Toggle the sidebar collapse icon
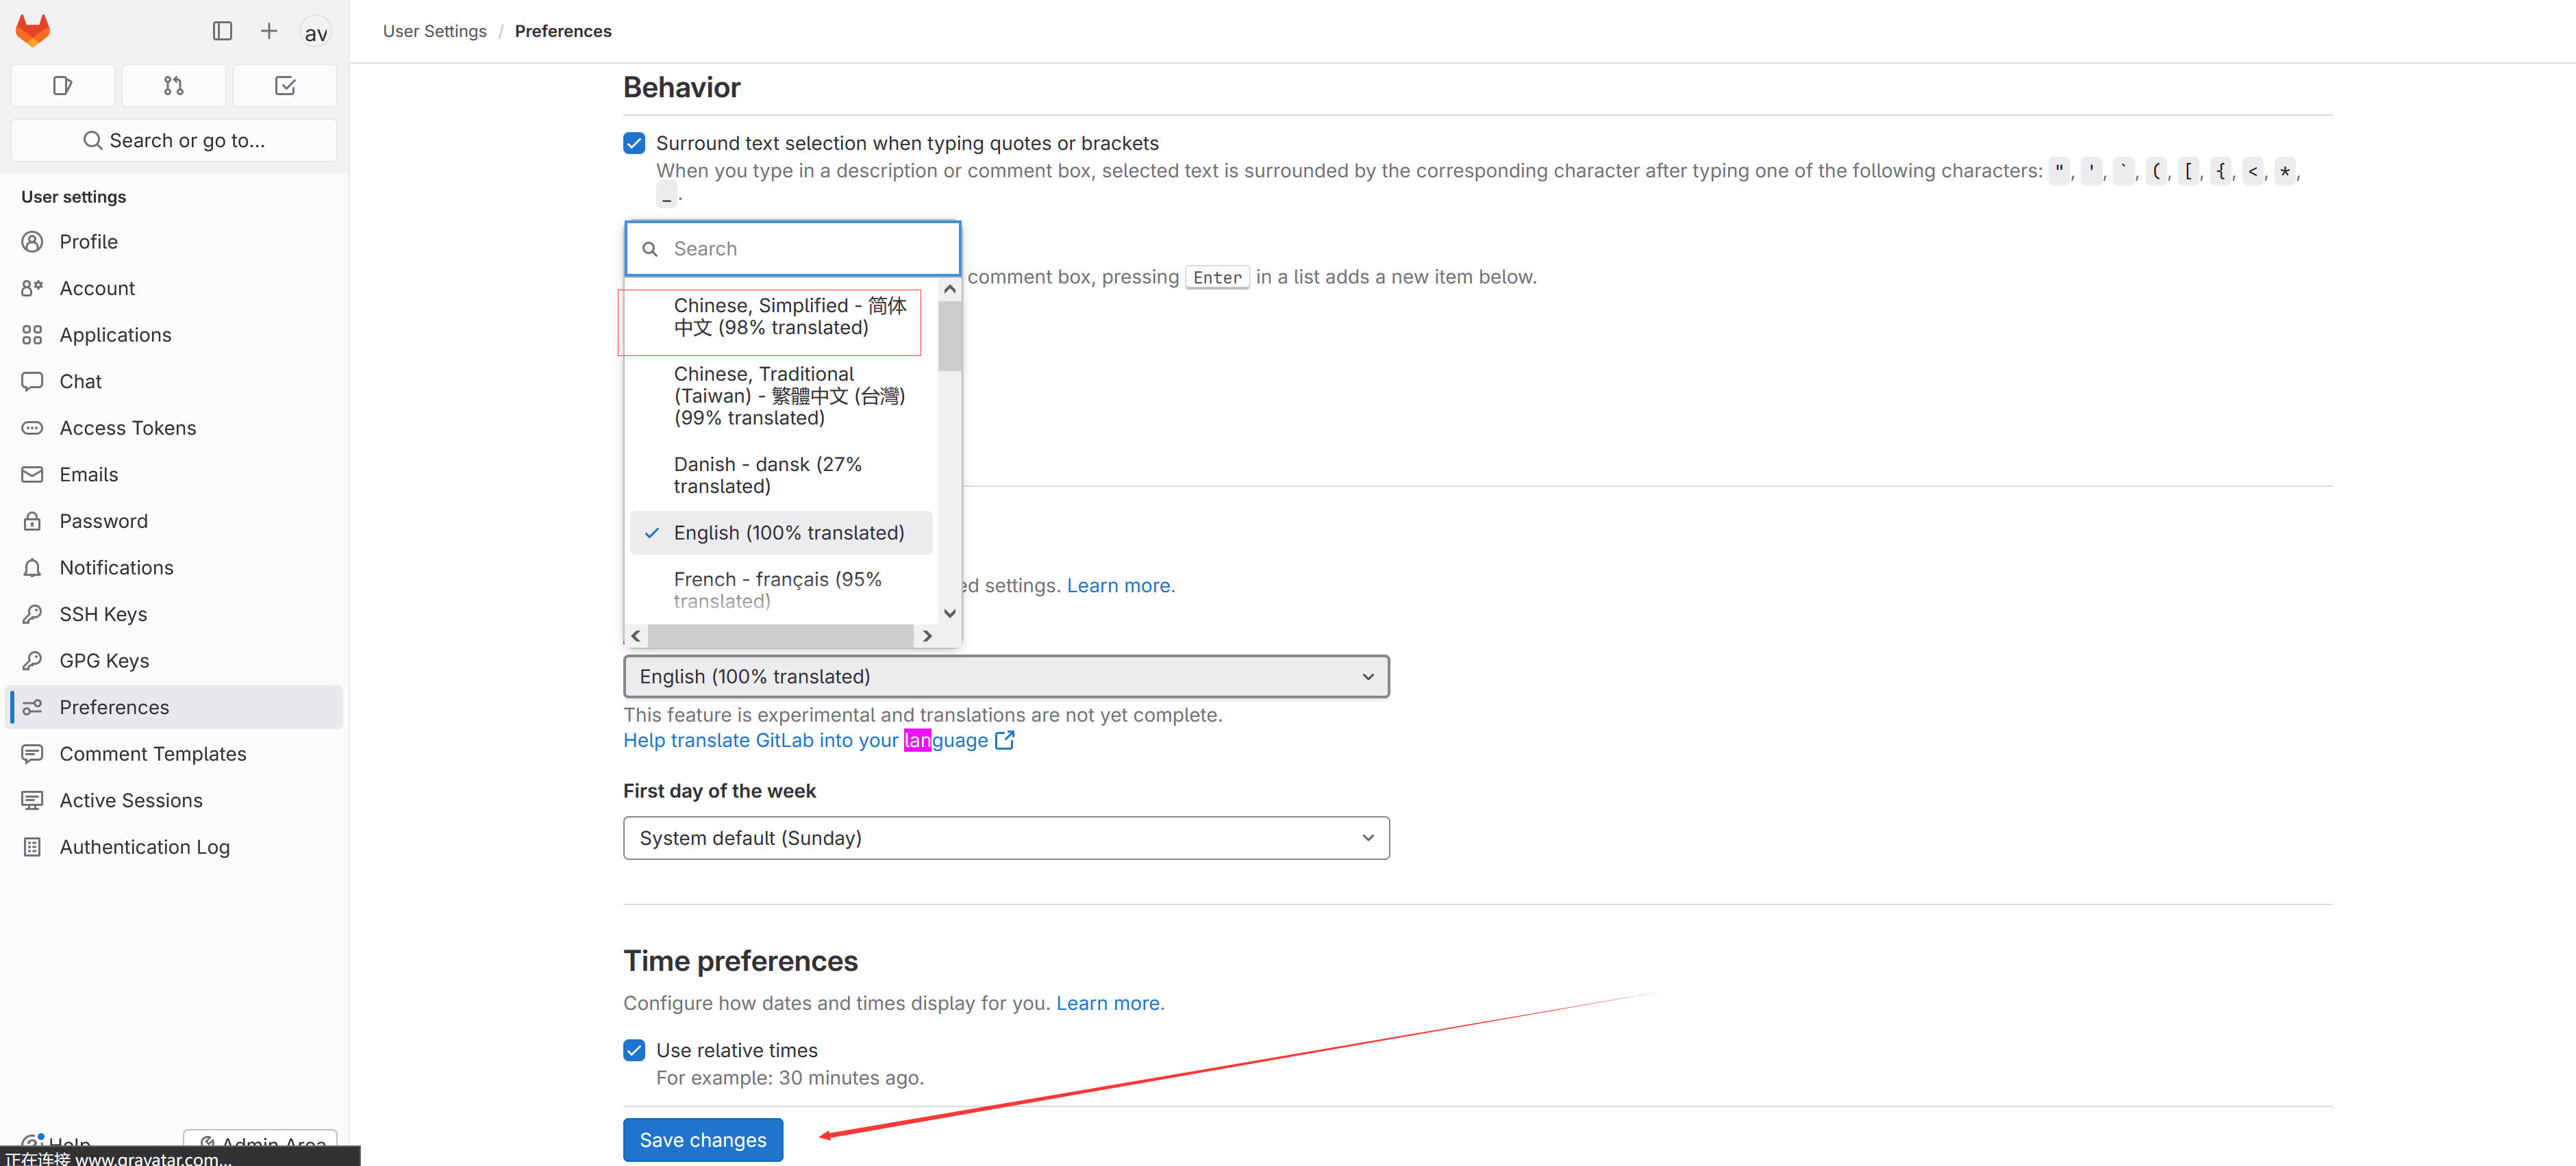 222,31
